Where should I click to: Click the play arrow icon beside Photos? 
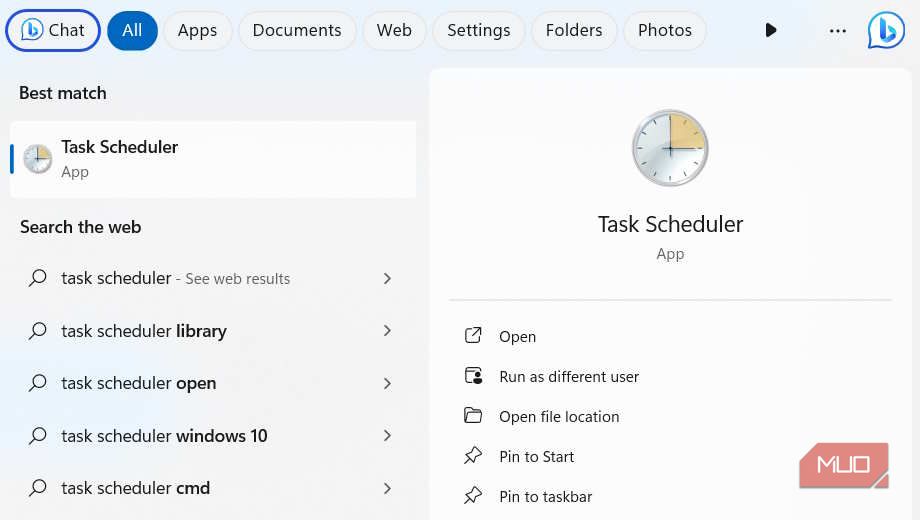tap(770, 30)
